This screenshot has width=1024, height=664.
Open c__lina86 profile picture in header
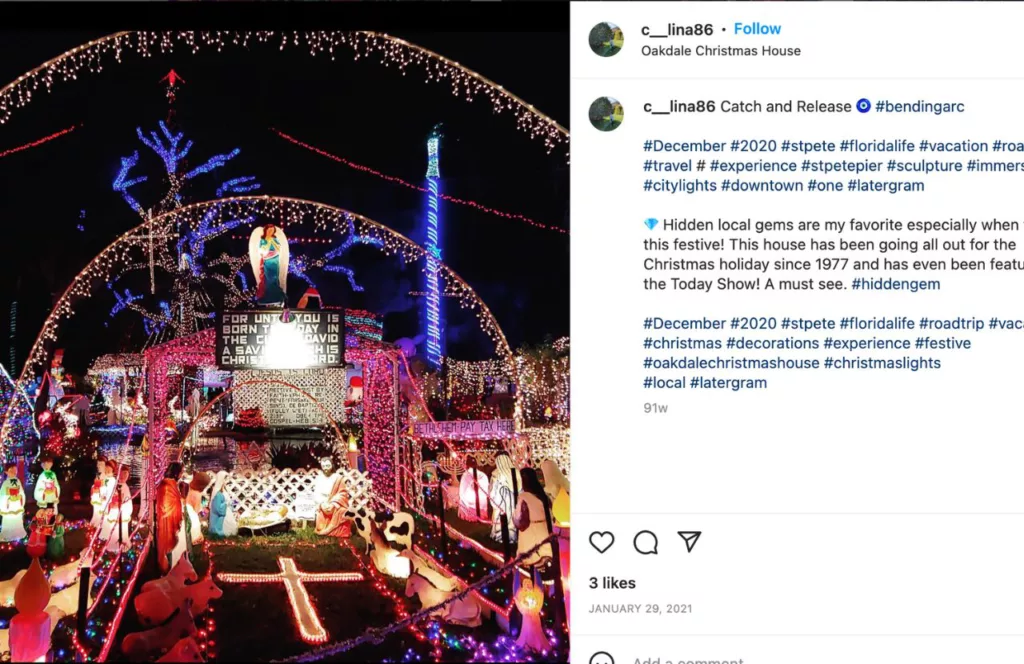coord(606,39)
